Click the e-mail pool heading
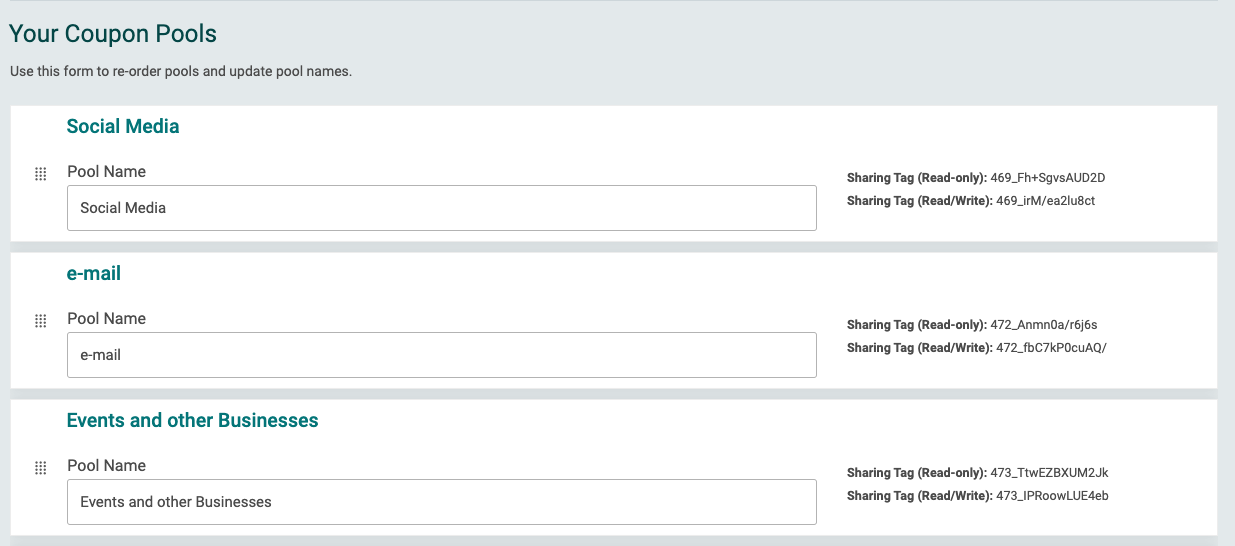1235x546 pixels. click(x=94, y=274)
